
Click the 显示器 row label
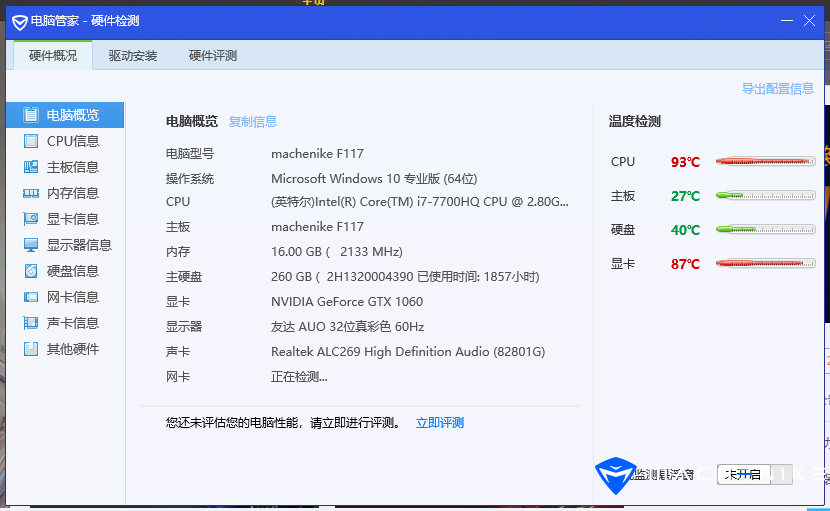coord(184,326)
